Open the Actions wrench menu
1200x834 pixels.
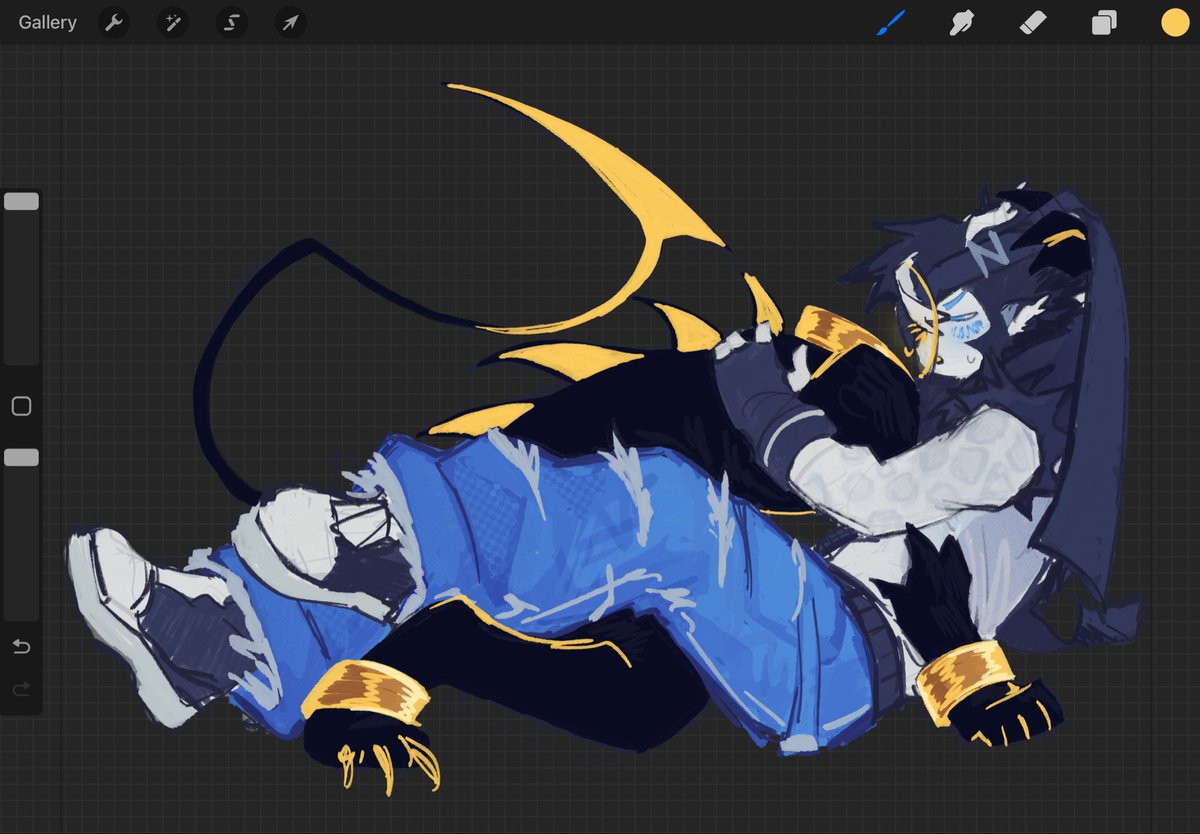coord(114,22)
